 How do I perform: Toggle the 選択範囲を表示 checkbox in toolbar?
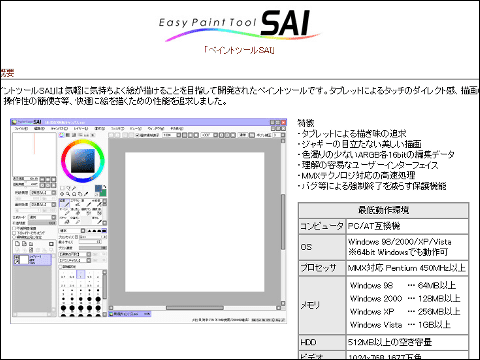coord(147,135)
